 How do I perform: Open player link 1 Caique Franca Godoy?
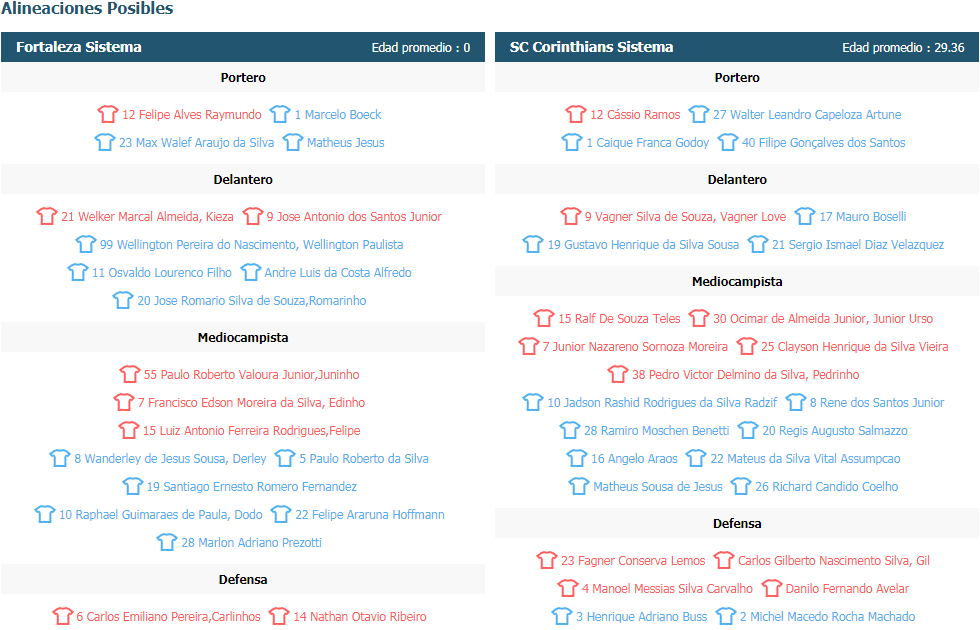648,142
